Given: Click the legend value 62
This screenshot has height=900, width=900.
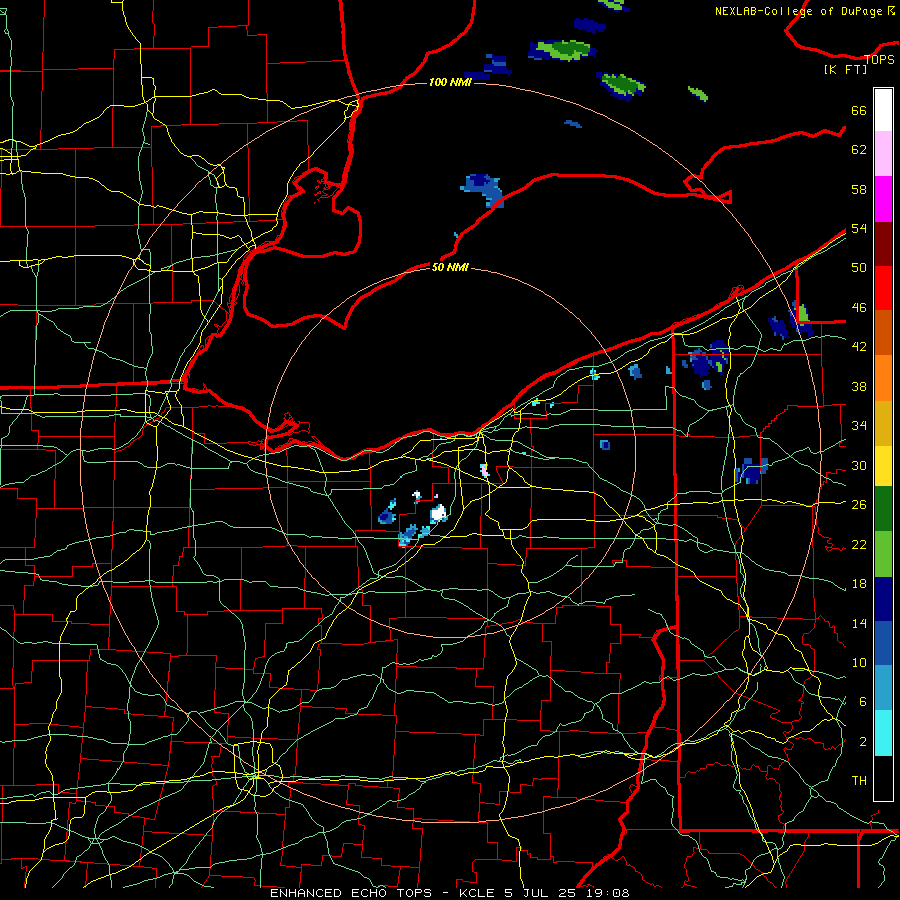Looking at the screenshot, I should click(x=859, y=150).
